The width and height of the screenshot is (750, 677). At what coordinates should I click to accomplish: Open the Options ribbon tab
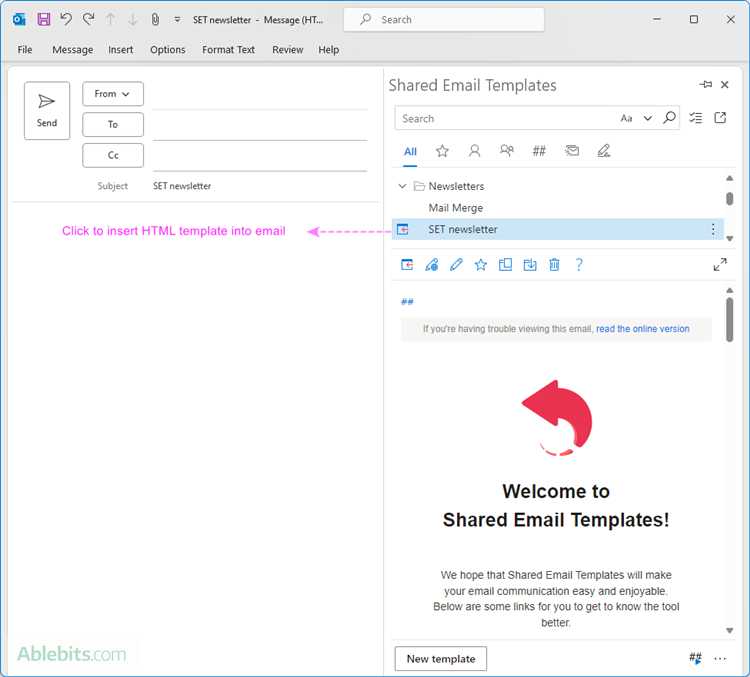click(x=167, y=50)
